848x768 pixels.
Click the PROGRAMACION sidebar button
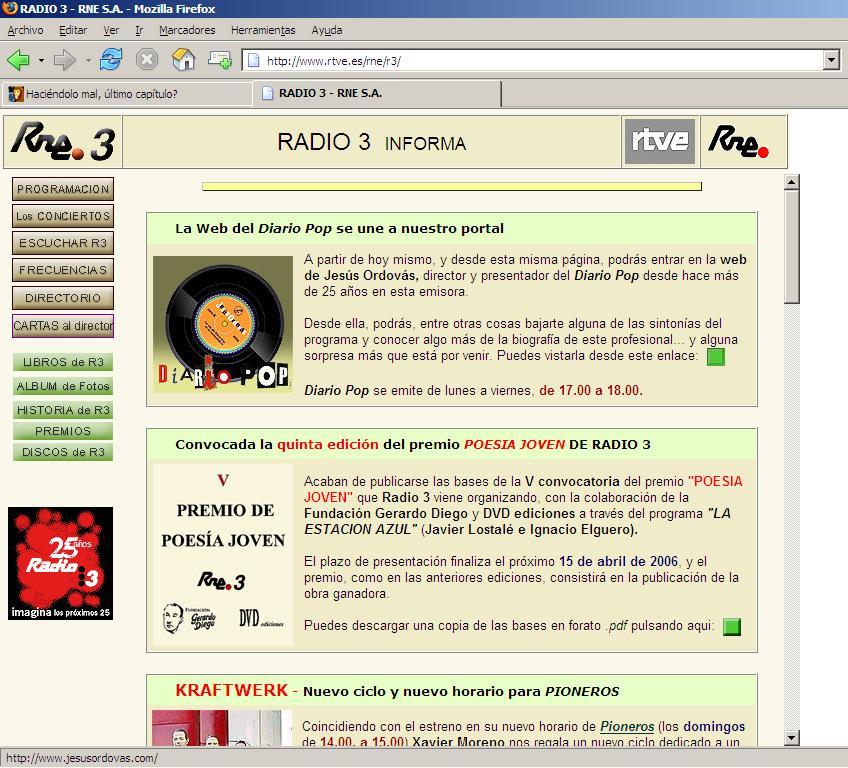tap(62, 189)
